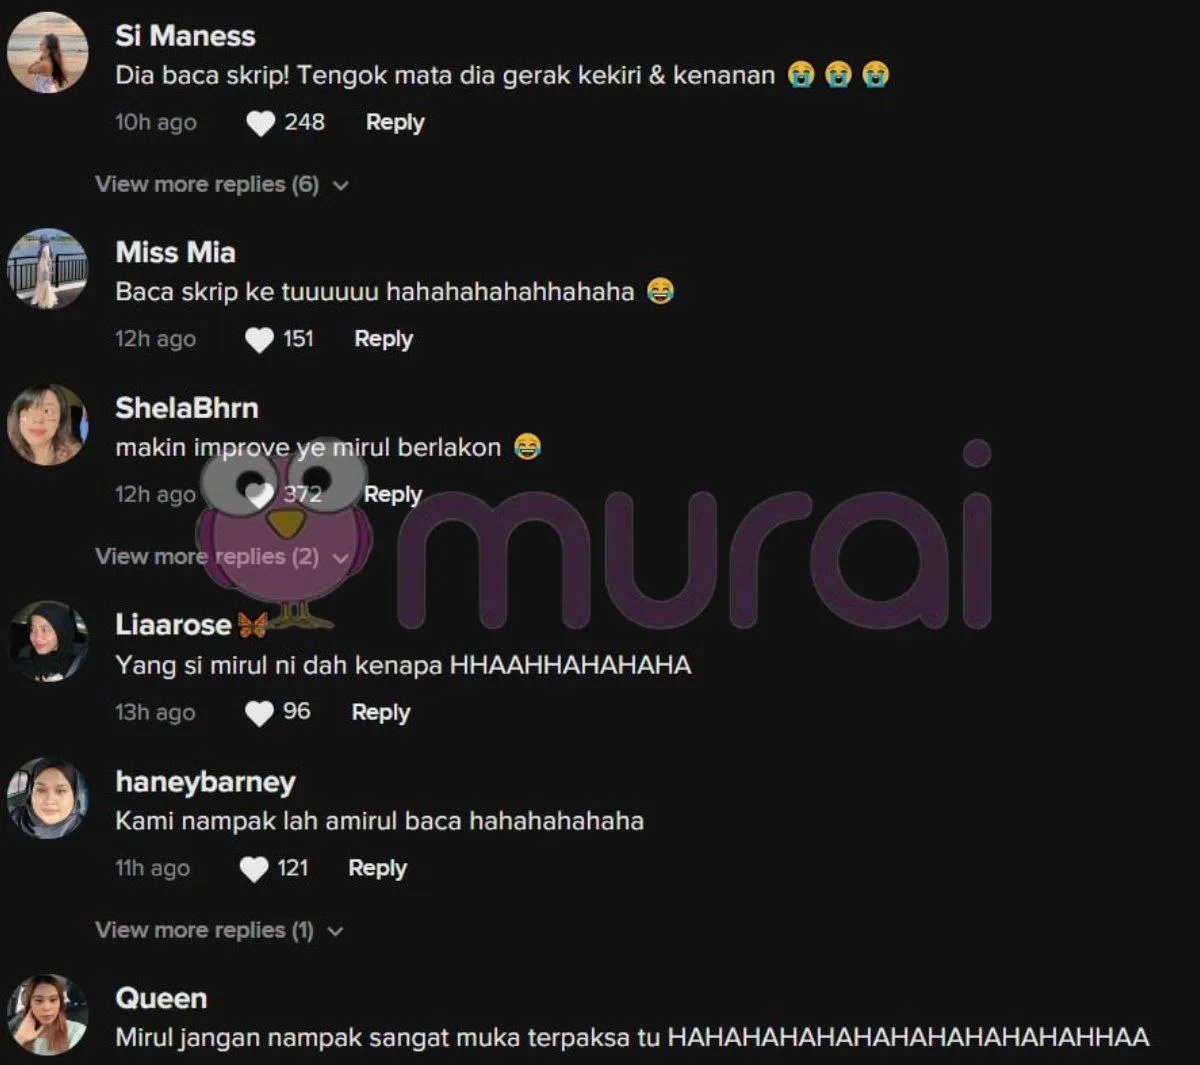Heart haneybarney's comment
This screenshot has width=1200, height=1065.
(254, 869)
